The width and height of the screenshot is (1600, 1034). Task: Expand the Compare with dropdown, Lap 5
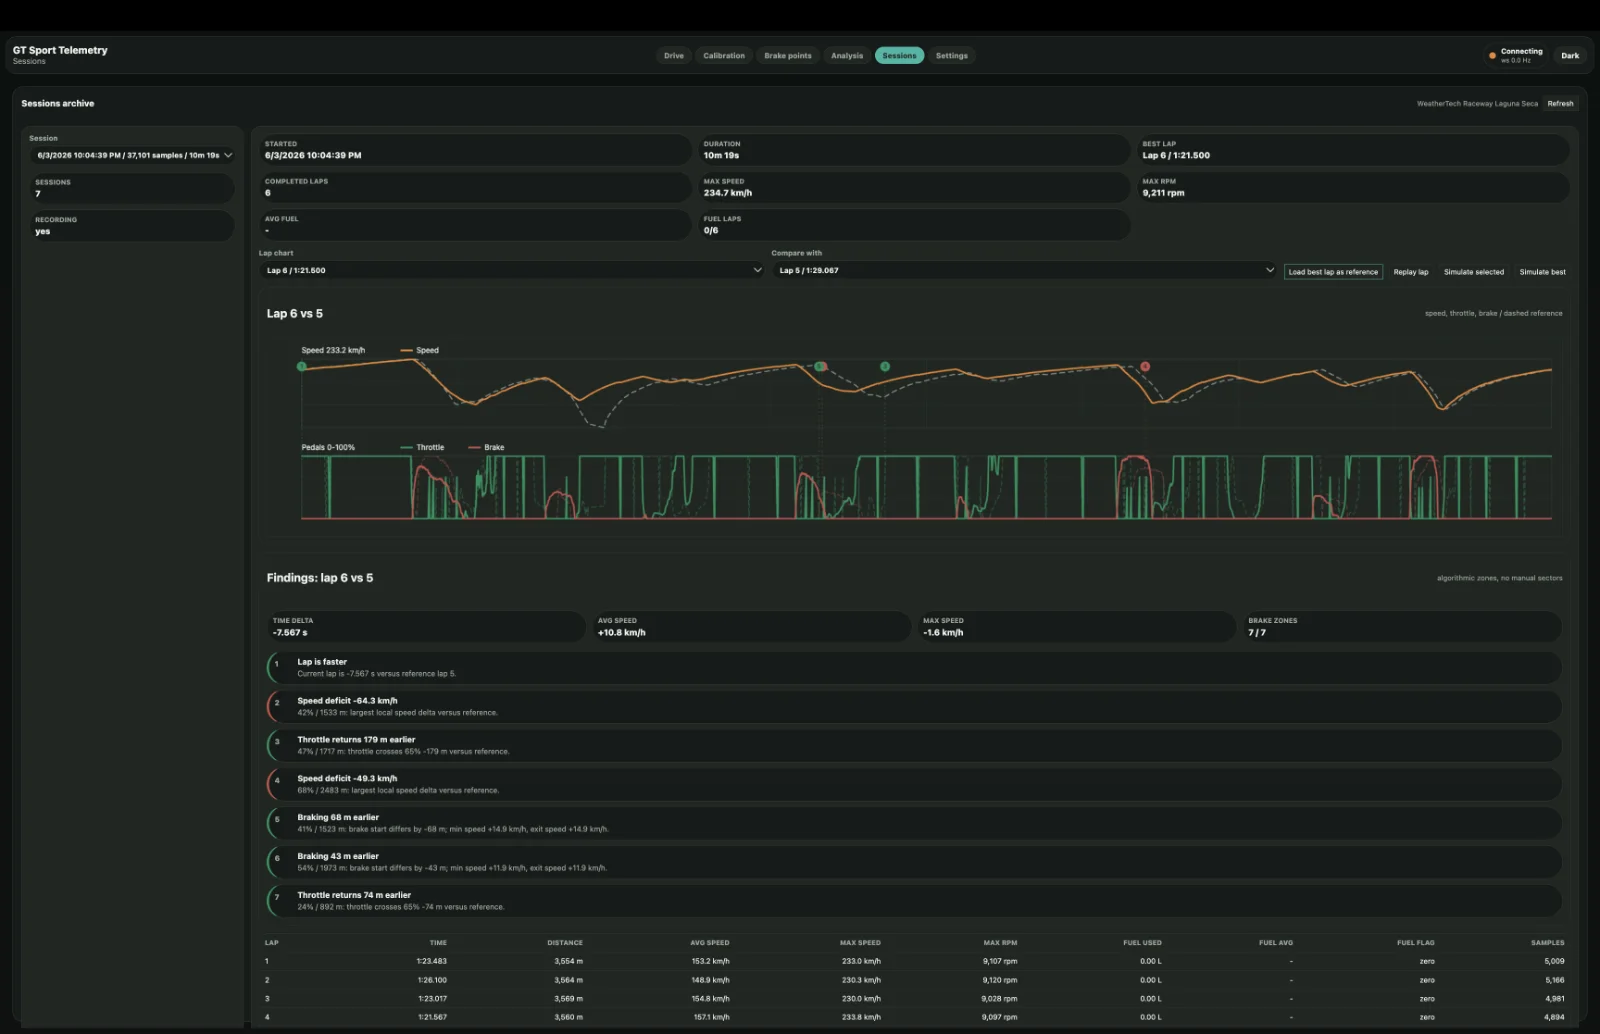pos(1025,270)
